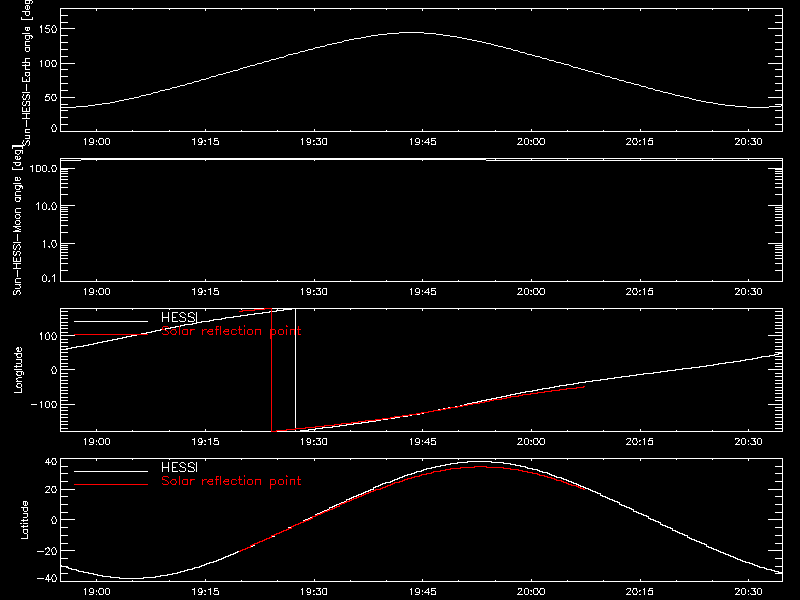Select white HESSI legend line in Latitude plot
Image resolution: width=800 pixels, height=600 pixels.
111,471
